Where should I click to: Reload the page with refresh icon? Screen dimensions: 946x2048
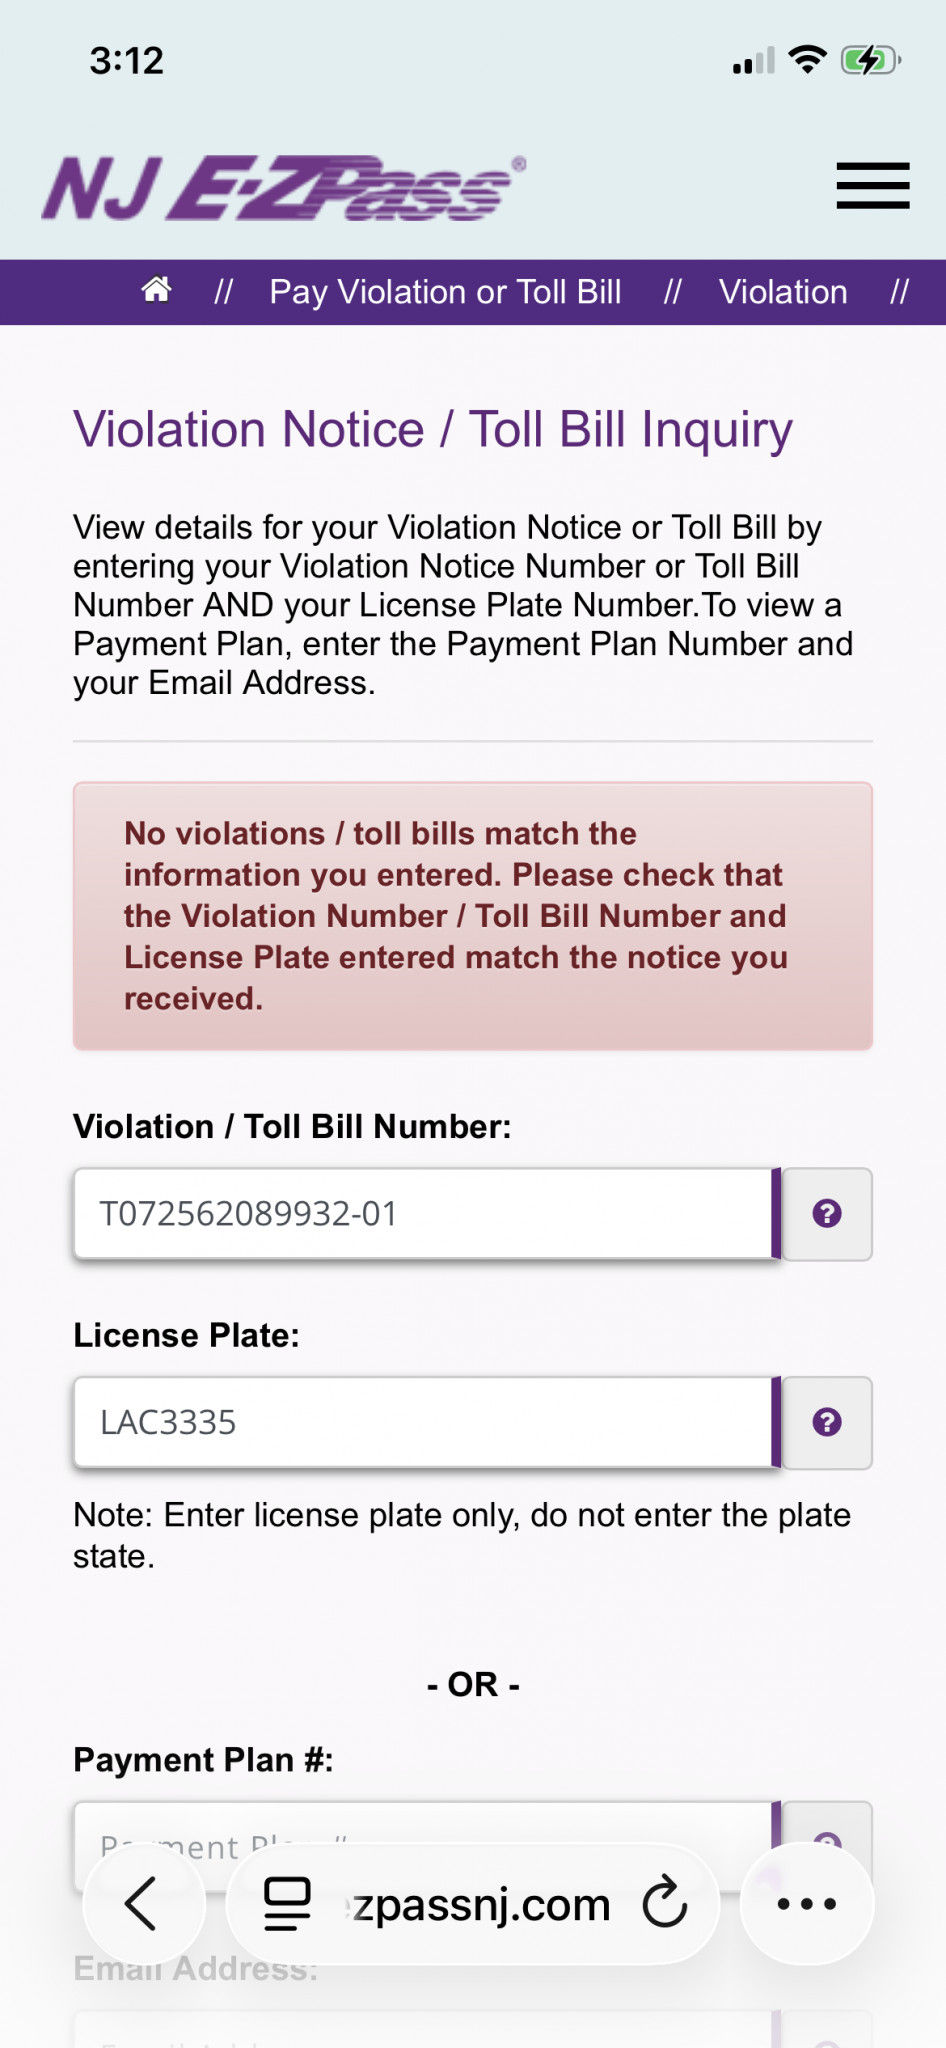665,1903
